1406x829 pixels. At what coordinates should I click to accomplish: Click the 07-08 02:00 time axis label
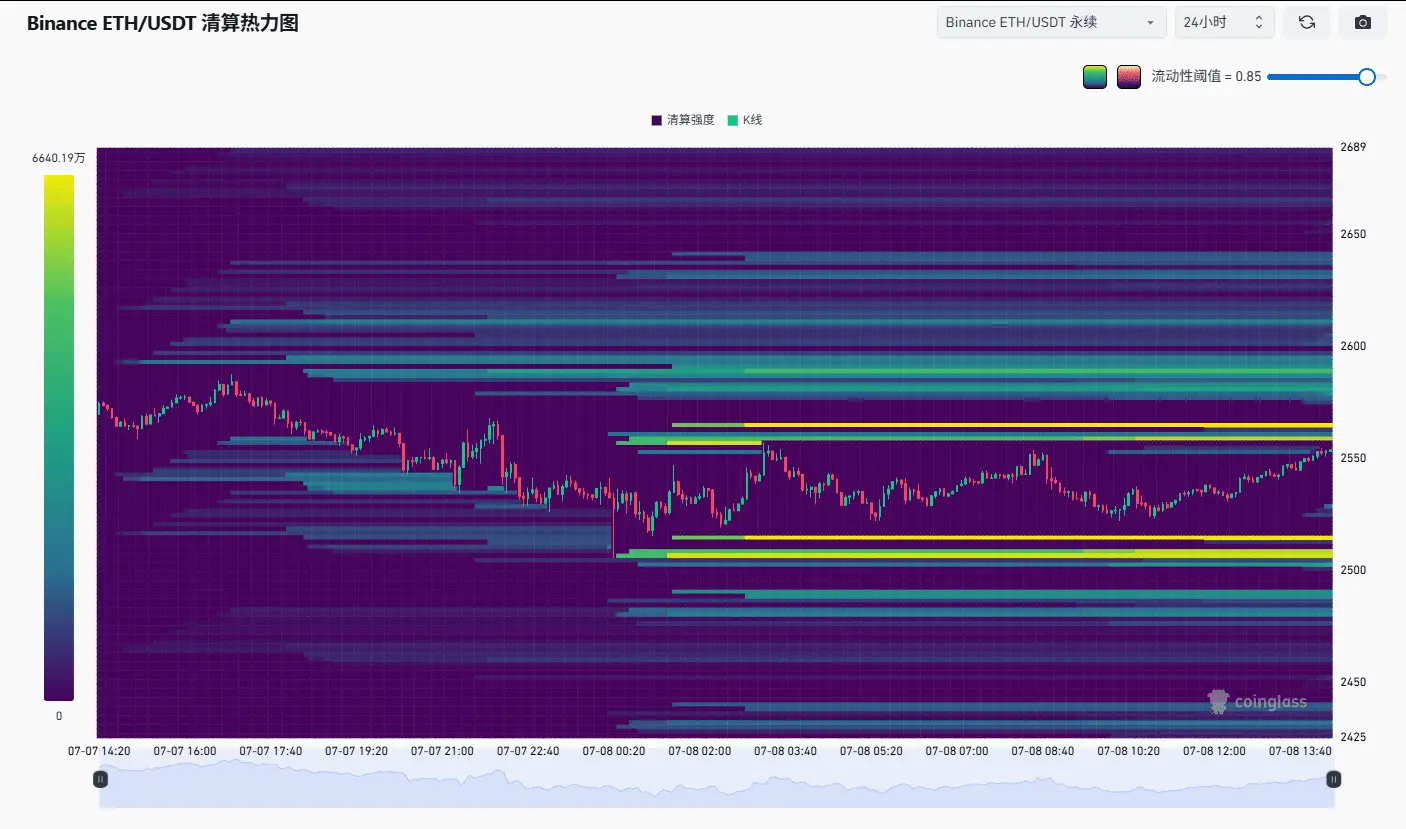(700, 750)
